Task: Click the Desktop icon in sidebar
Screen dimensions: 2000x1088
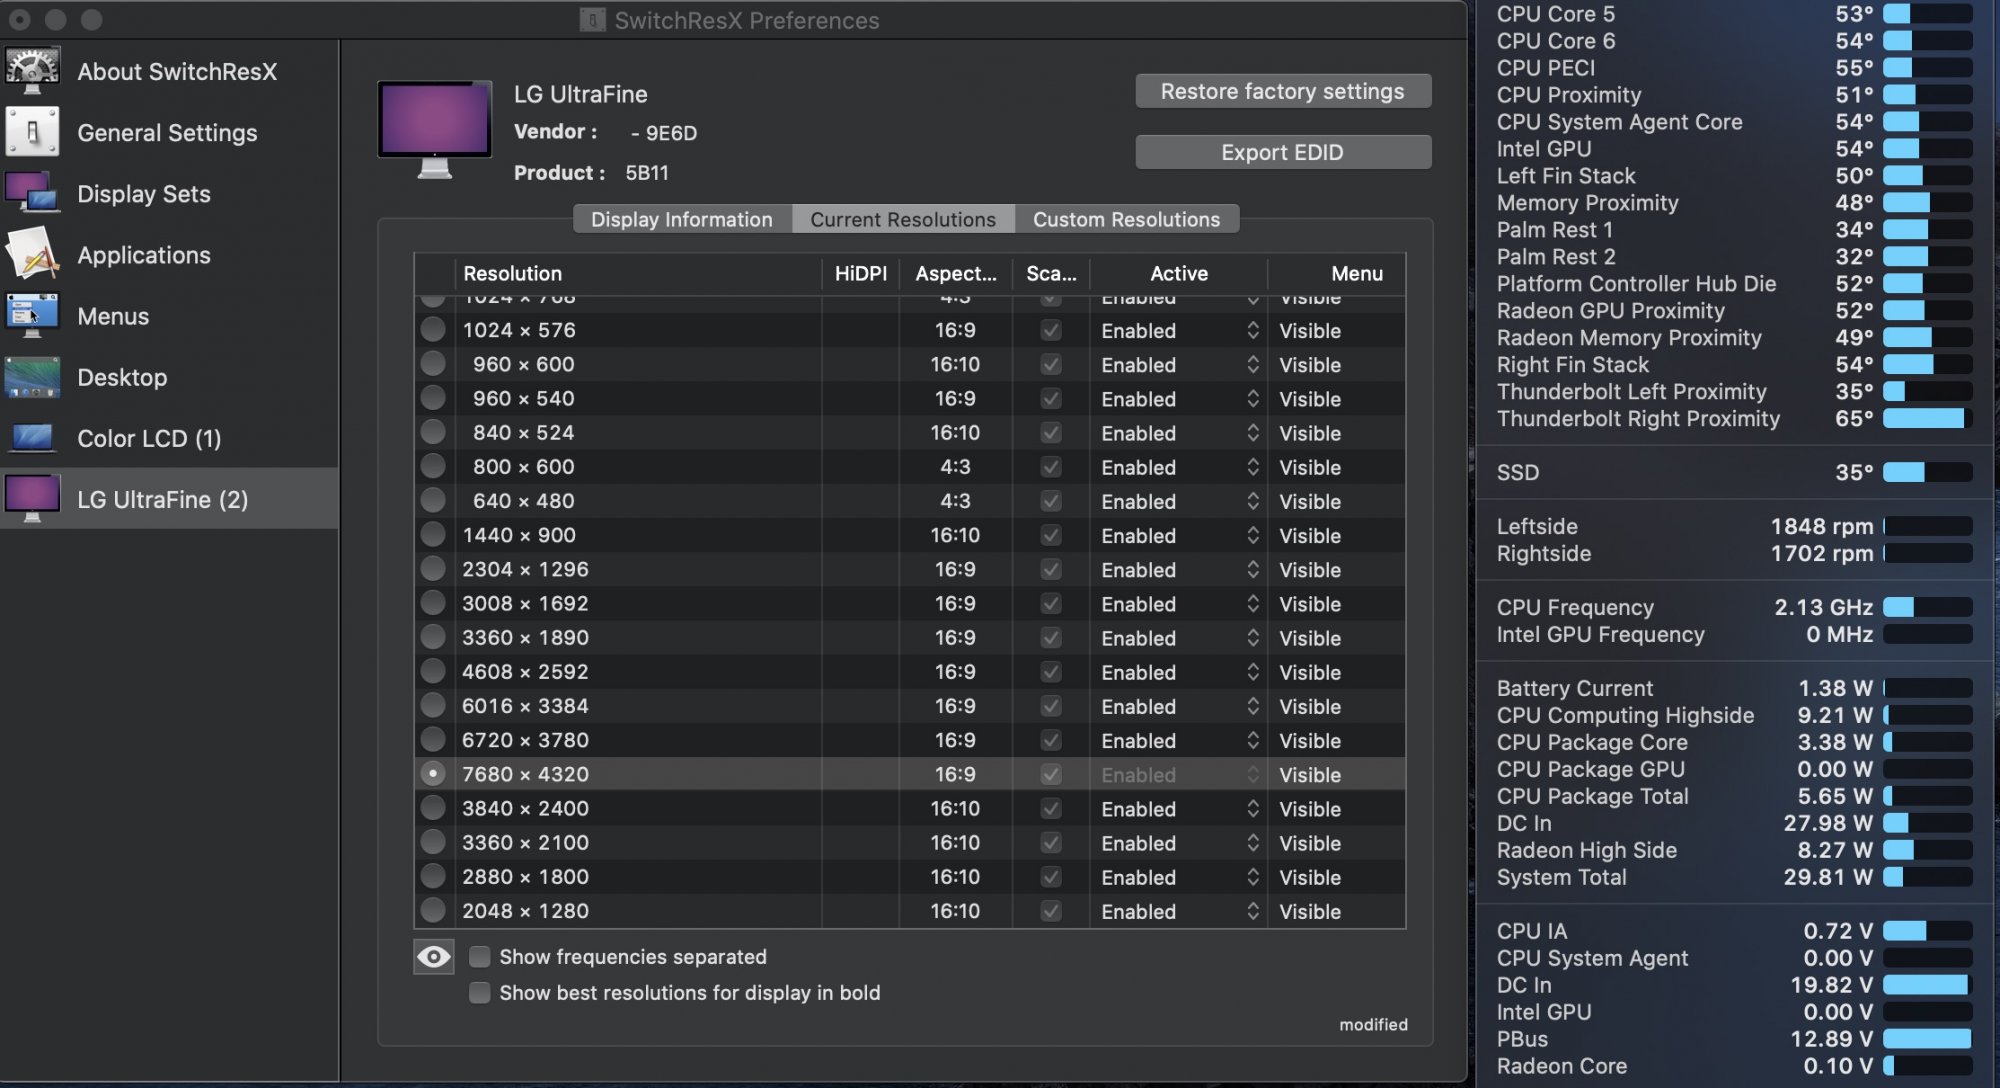Action: (x=32, y=377)
